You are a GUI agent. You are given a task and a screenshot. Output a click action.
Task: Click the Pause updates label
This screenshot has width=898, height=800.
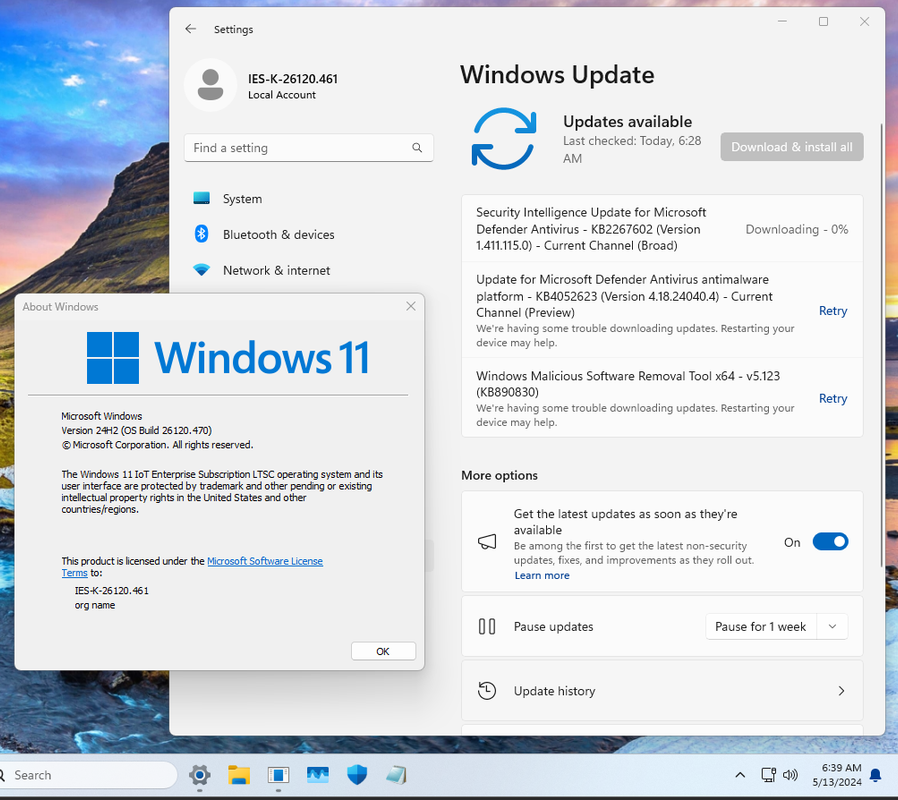553,626
